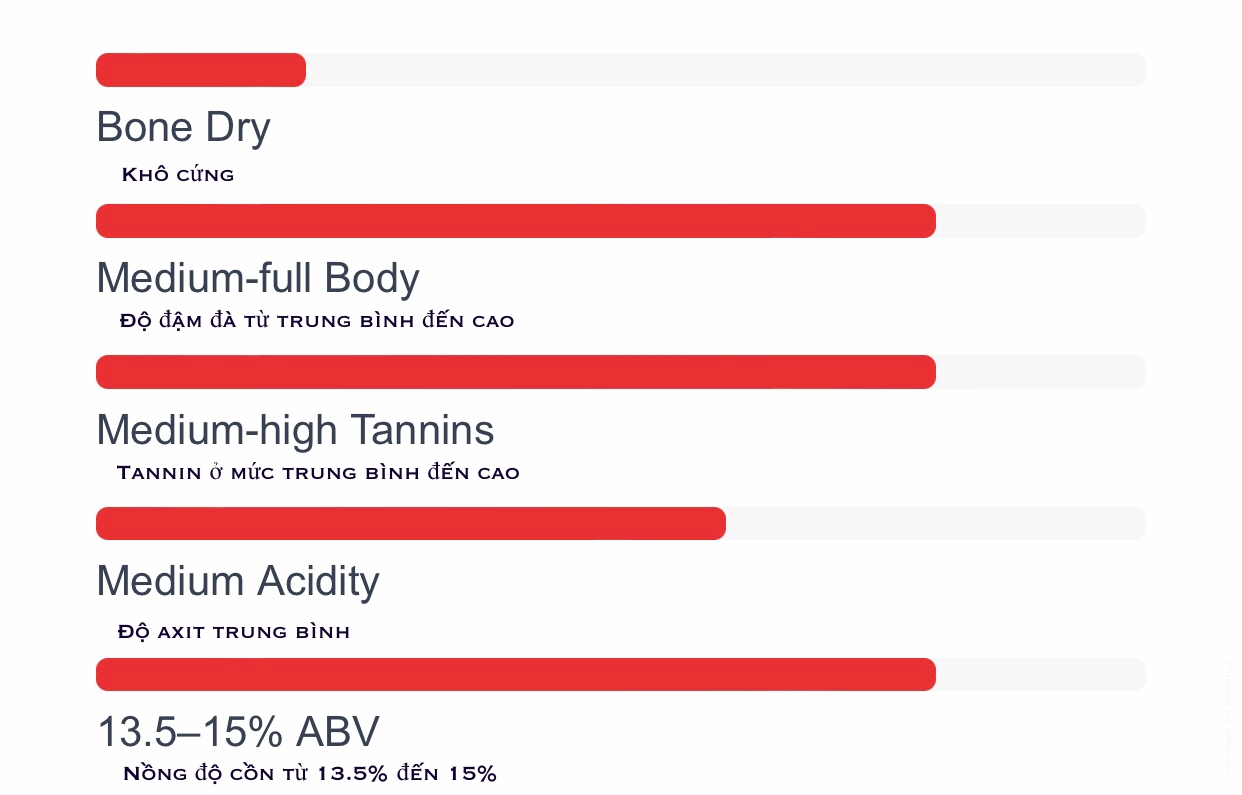Screen dimensions: 1242x795
Task: Click the unfilled end of Medium-full Body bar
Action: click(1040, 221)
